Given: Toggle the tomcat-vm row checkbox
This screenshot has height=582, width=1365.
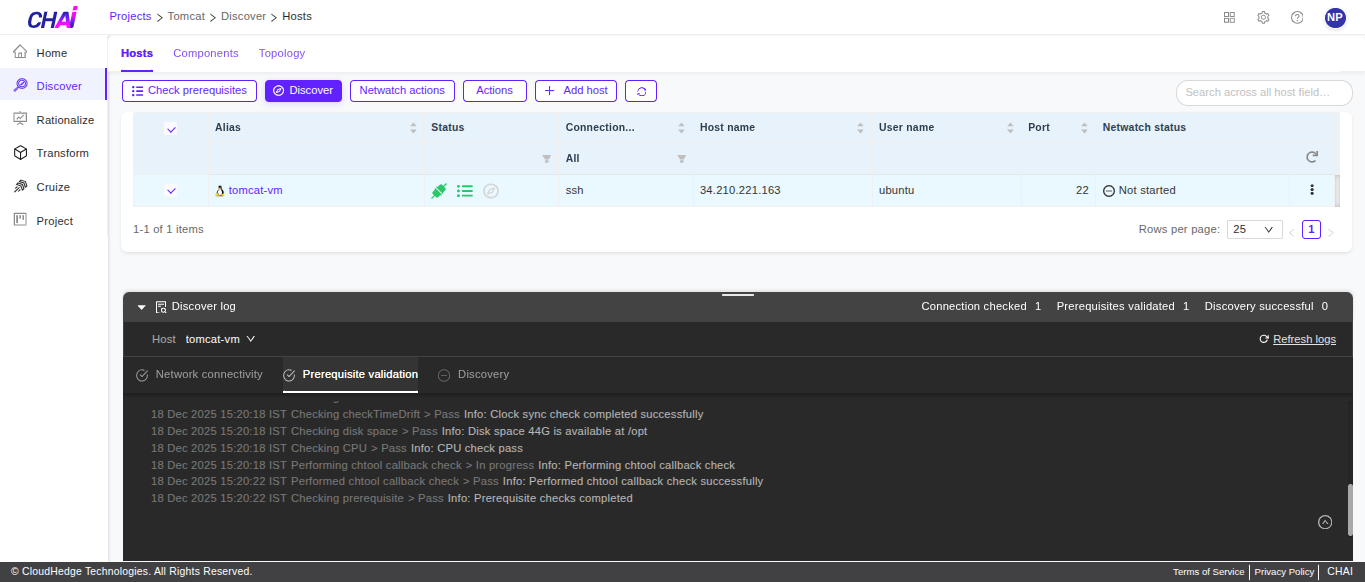Looking at the screenshot, I should click(x=171, y=190).
